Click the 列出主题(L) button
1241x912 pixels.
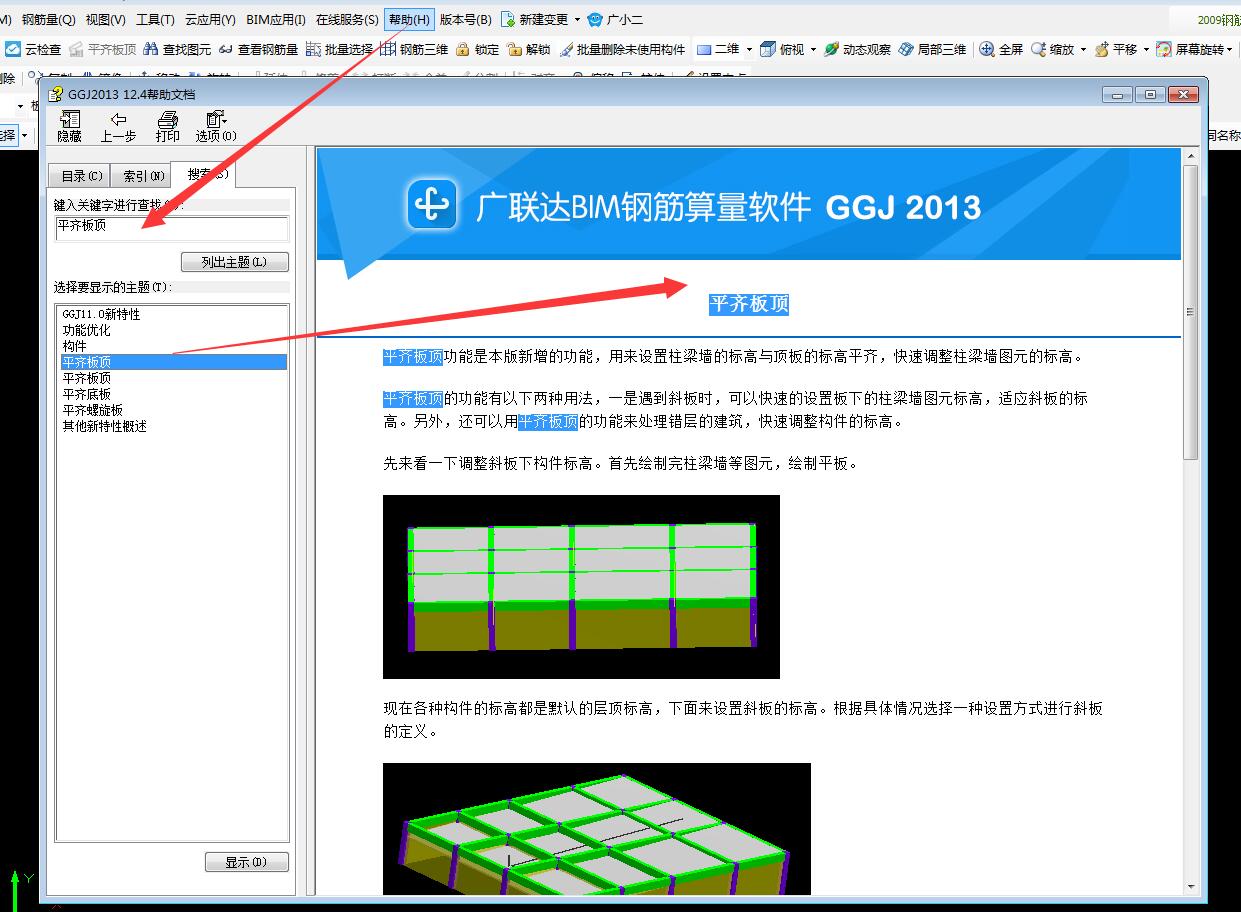235,262
